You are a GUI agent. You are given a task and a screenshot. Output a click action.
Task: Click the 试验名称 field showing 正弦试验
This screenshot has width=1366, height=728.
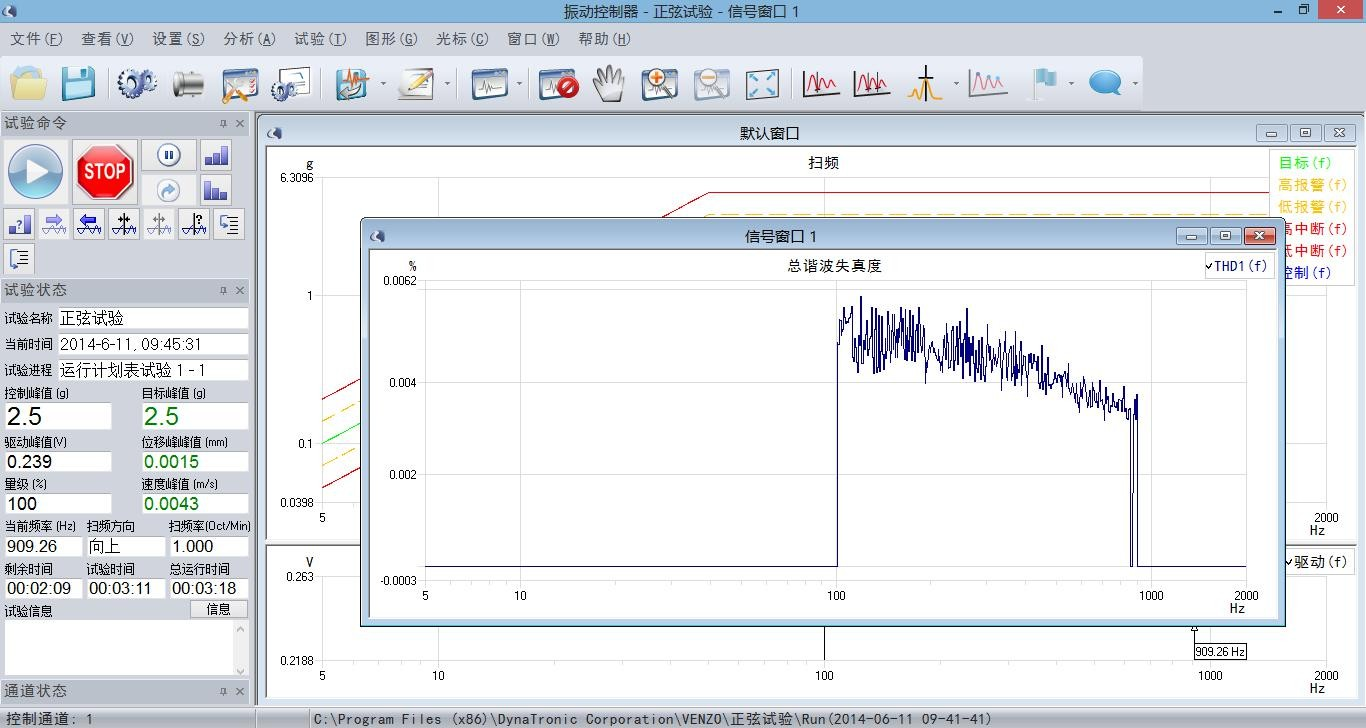[x=152, y=318]
